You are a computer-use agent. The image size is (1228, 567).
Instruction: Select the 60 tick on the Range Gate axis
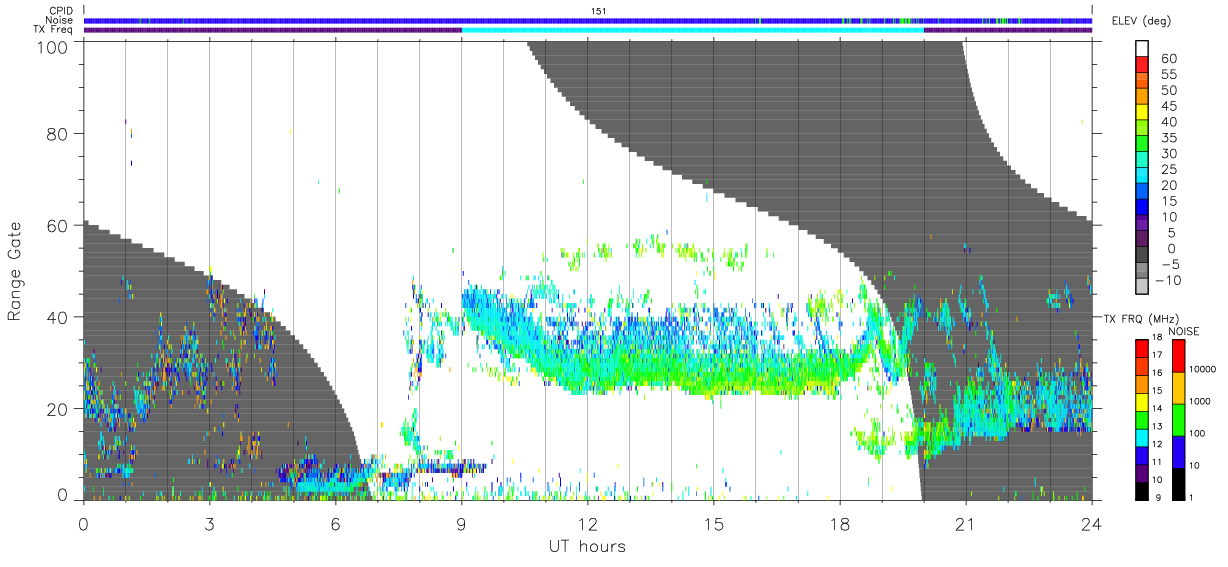coord(58,225)
